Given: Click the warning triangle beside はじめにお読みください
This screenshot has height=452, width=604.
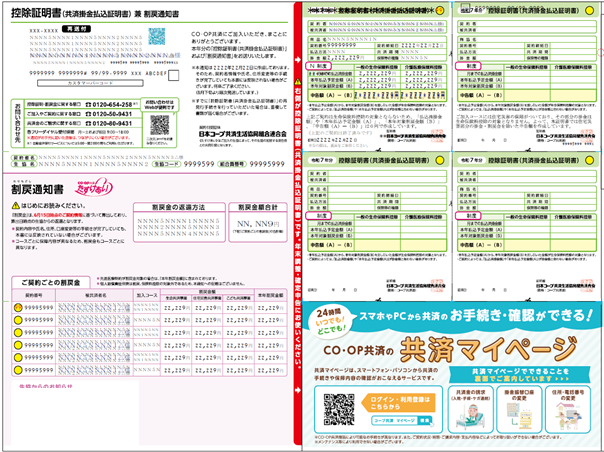Looking at the screenshot, I should click(x=16, y=203).
